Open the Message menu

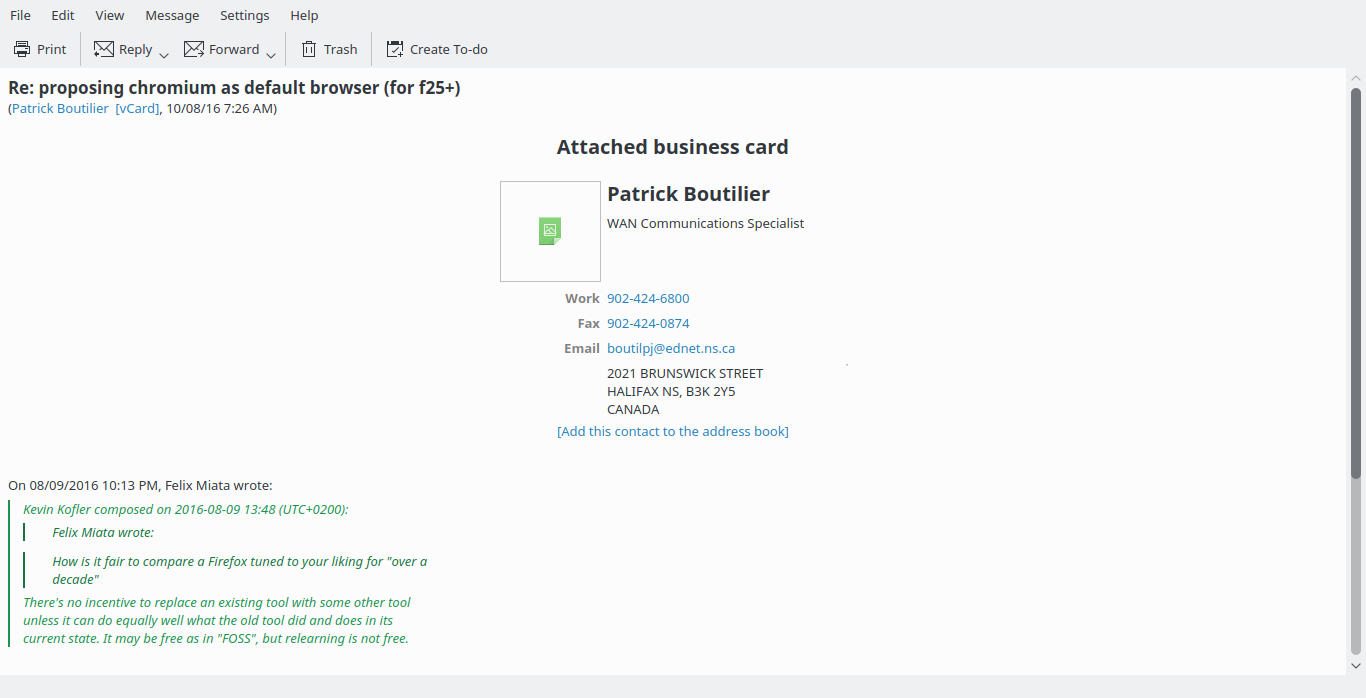click(x=172, y=15)
